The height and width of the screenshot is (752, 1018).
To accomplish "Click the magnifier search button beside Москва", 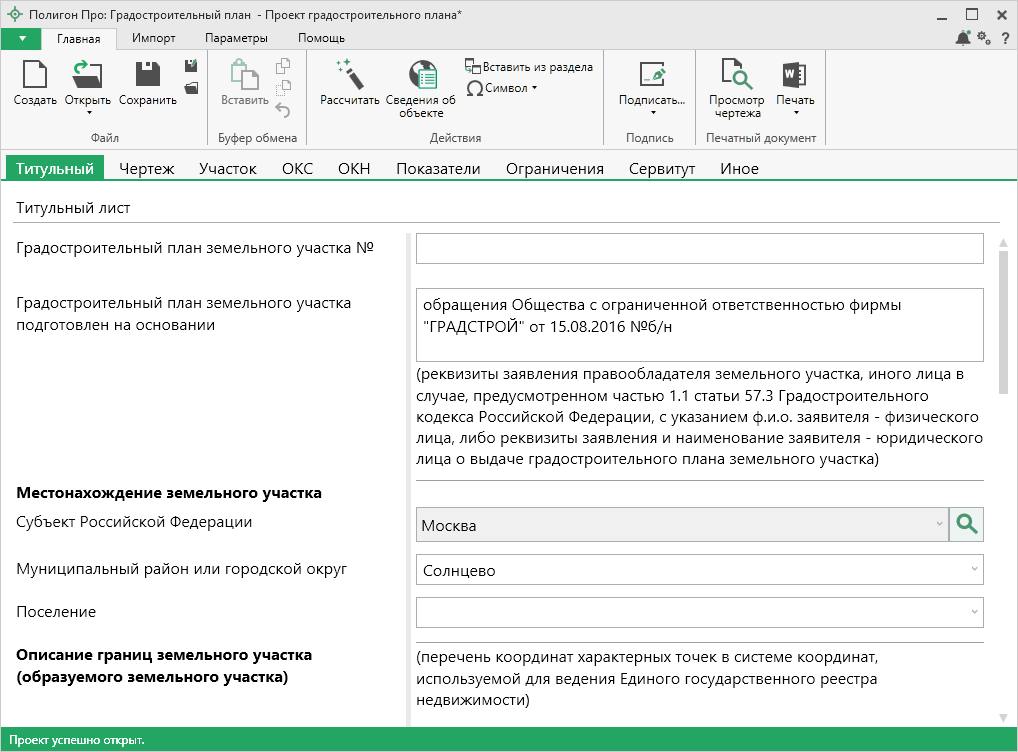I will click(966, 524).
